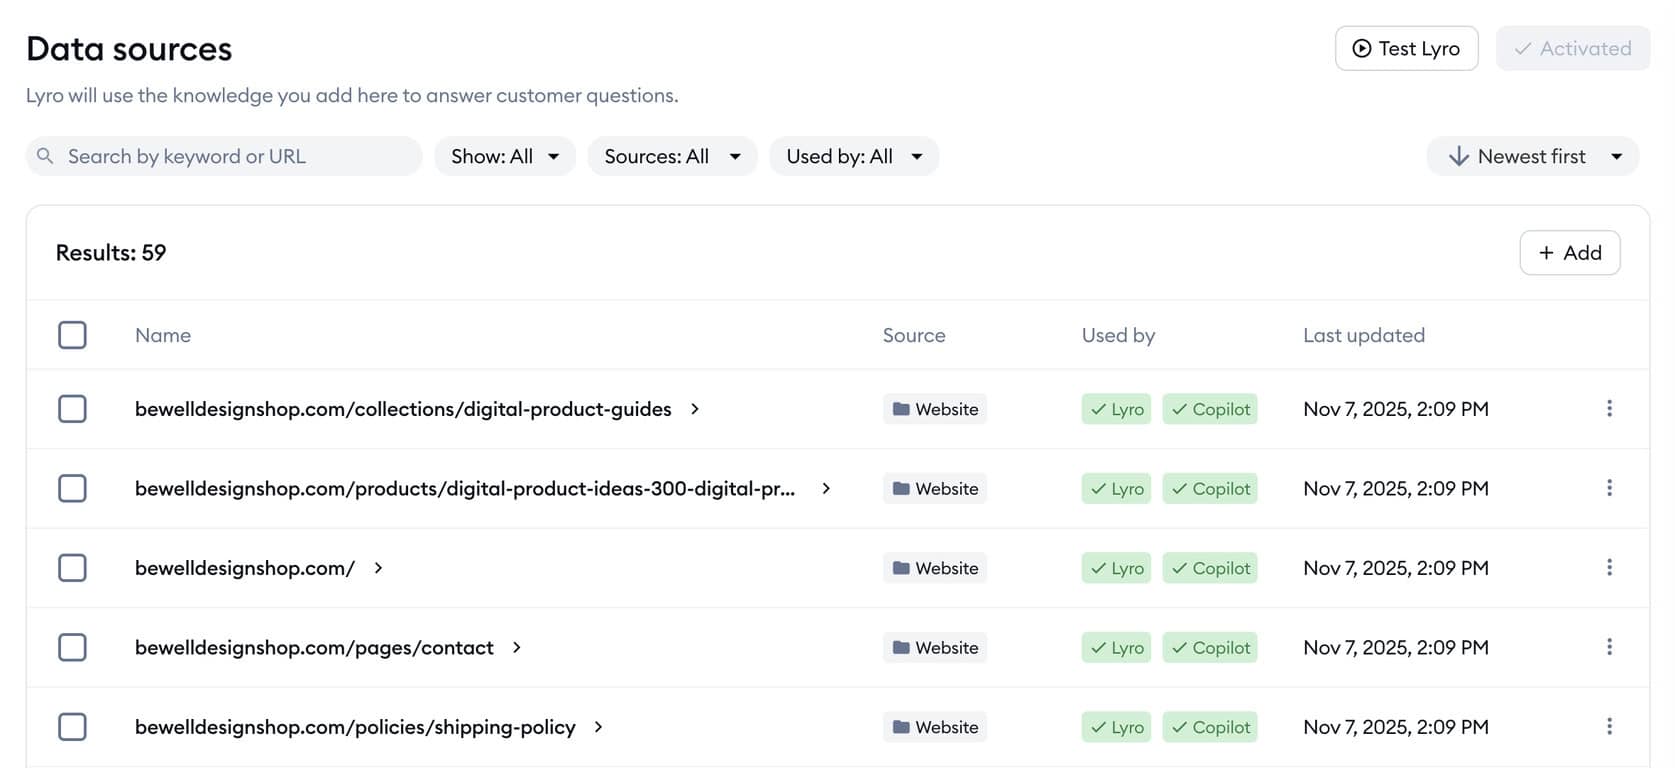This screenshot has width=1675, height=768.
Task: Open three-dot menu for shipping-policy row
Action: coord(1608,727)
